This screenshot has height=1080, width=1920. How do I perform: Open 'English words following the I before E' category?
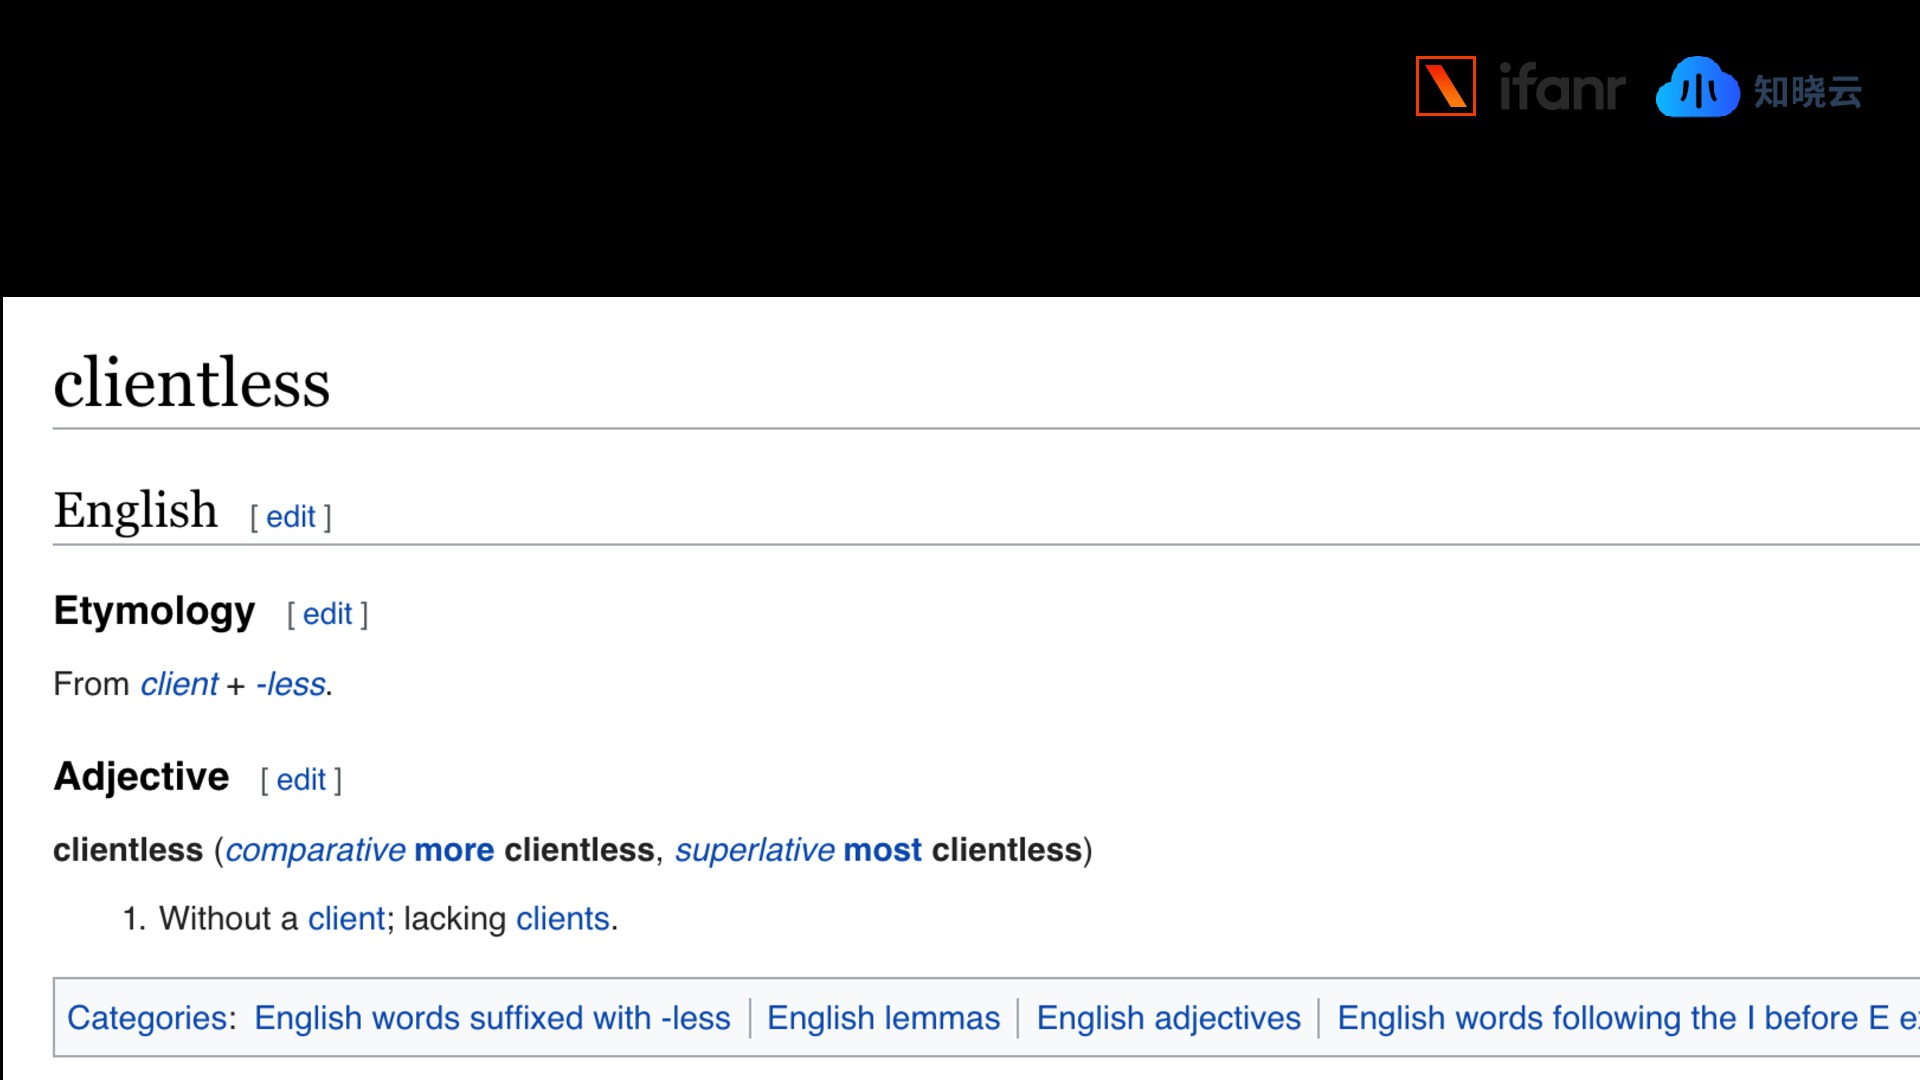coord(1628,1018)
